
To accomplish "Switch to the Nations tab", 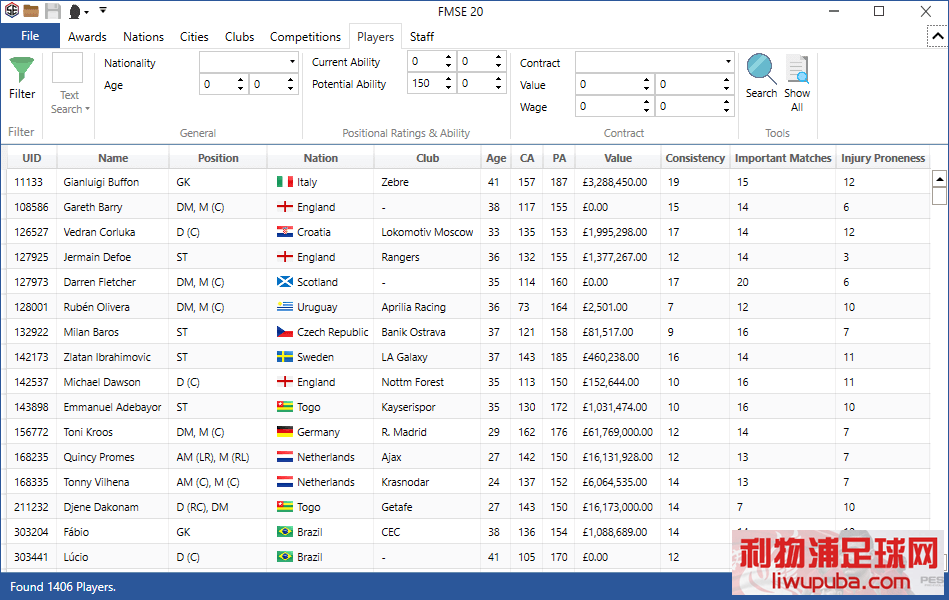I will pyautogui.click(x=143, y=37).
